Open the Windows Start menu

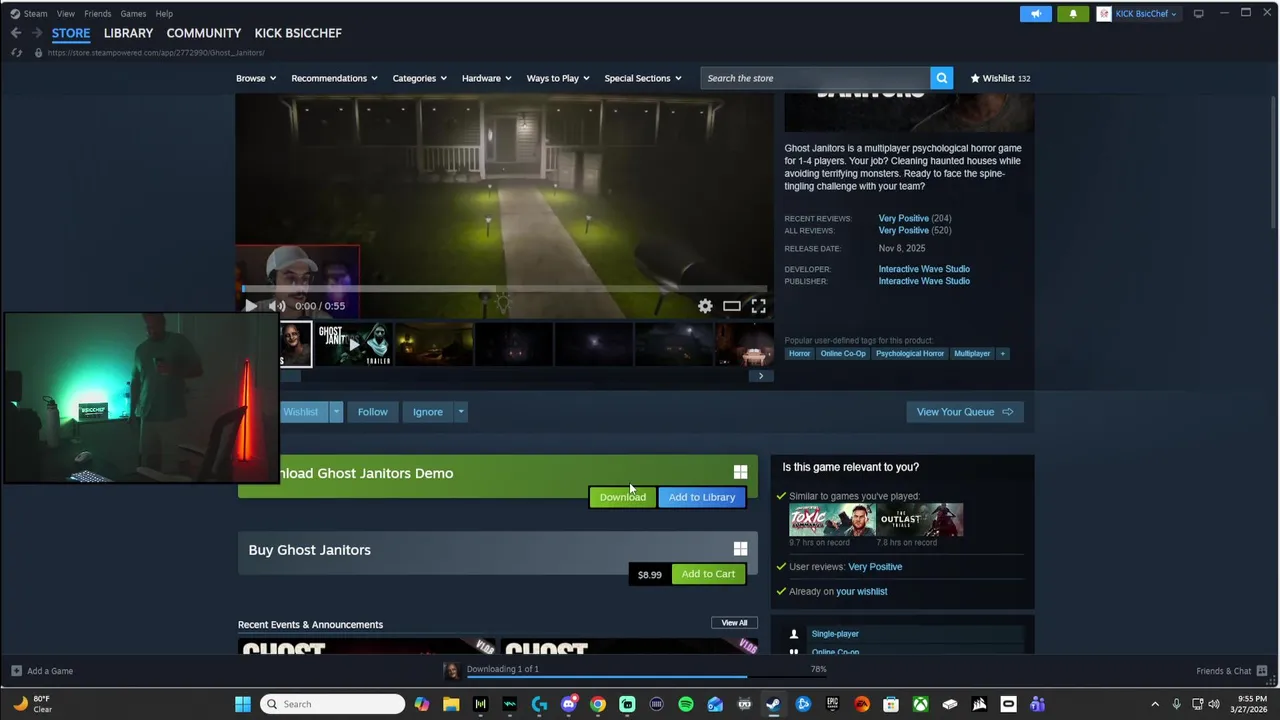point(243,704)
